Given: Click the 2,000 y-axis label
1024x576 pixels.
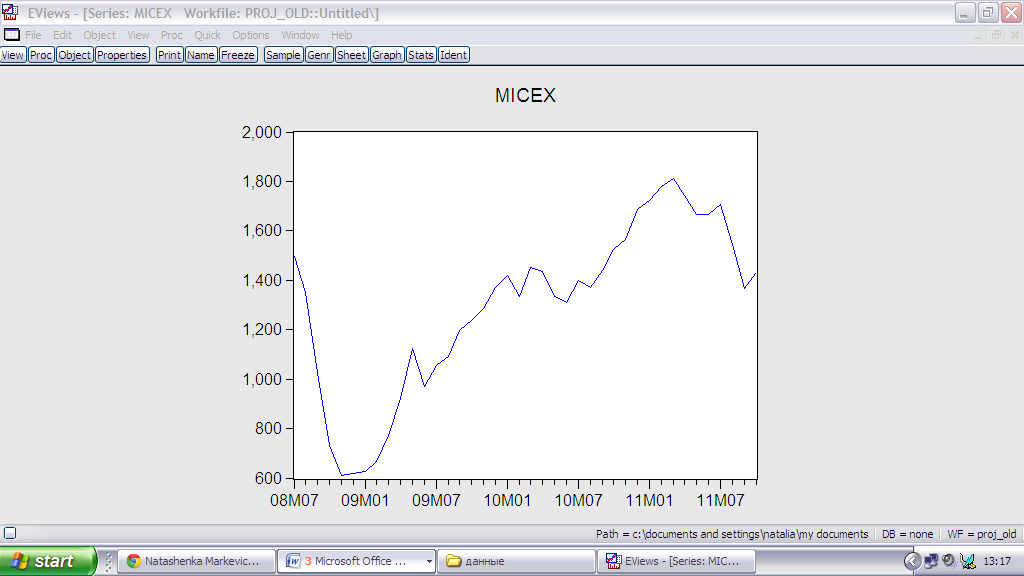Looking at the screenshot, I should click(261, 133).
